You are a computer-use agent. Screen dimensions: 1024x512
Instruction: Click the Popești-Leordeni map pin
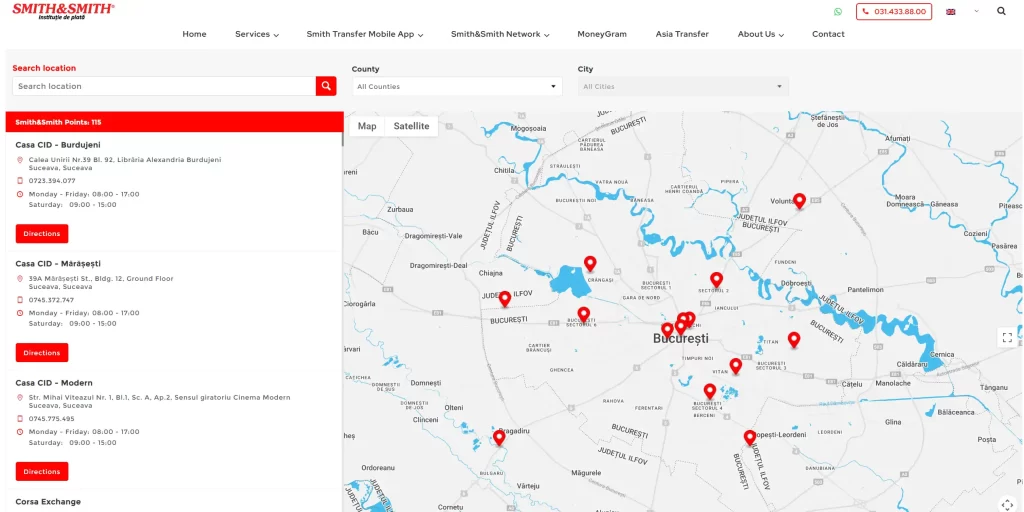point(750,437)
